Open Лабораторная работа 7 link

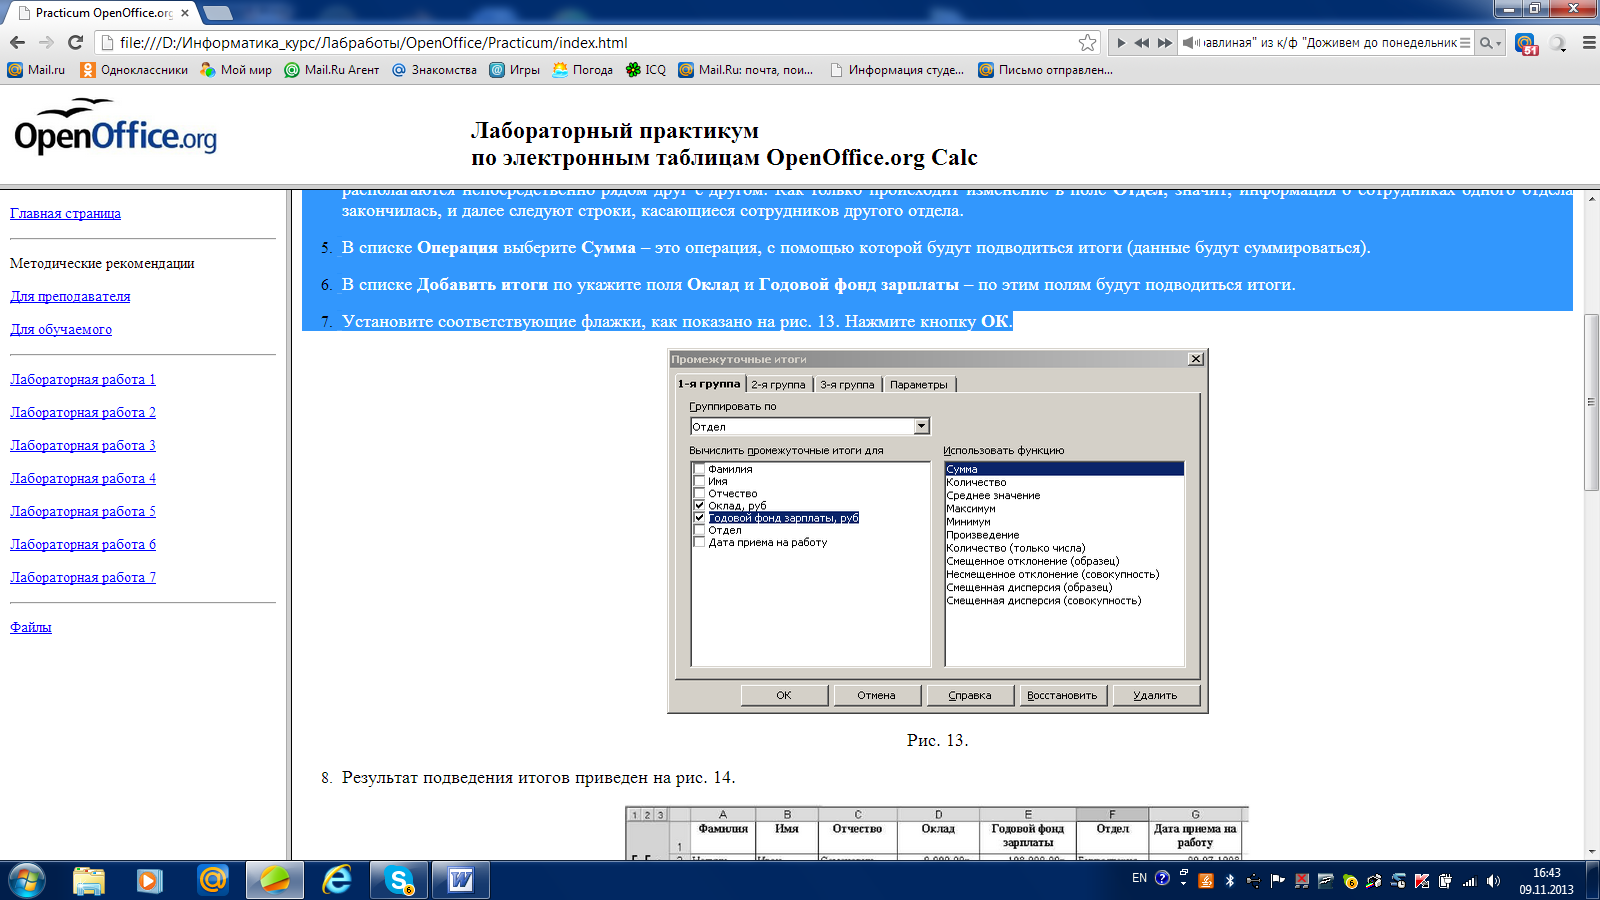tap(83, 577)
